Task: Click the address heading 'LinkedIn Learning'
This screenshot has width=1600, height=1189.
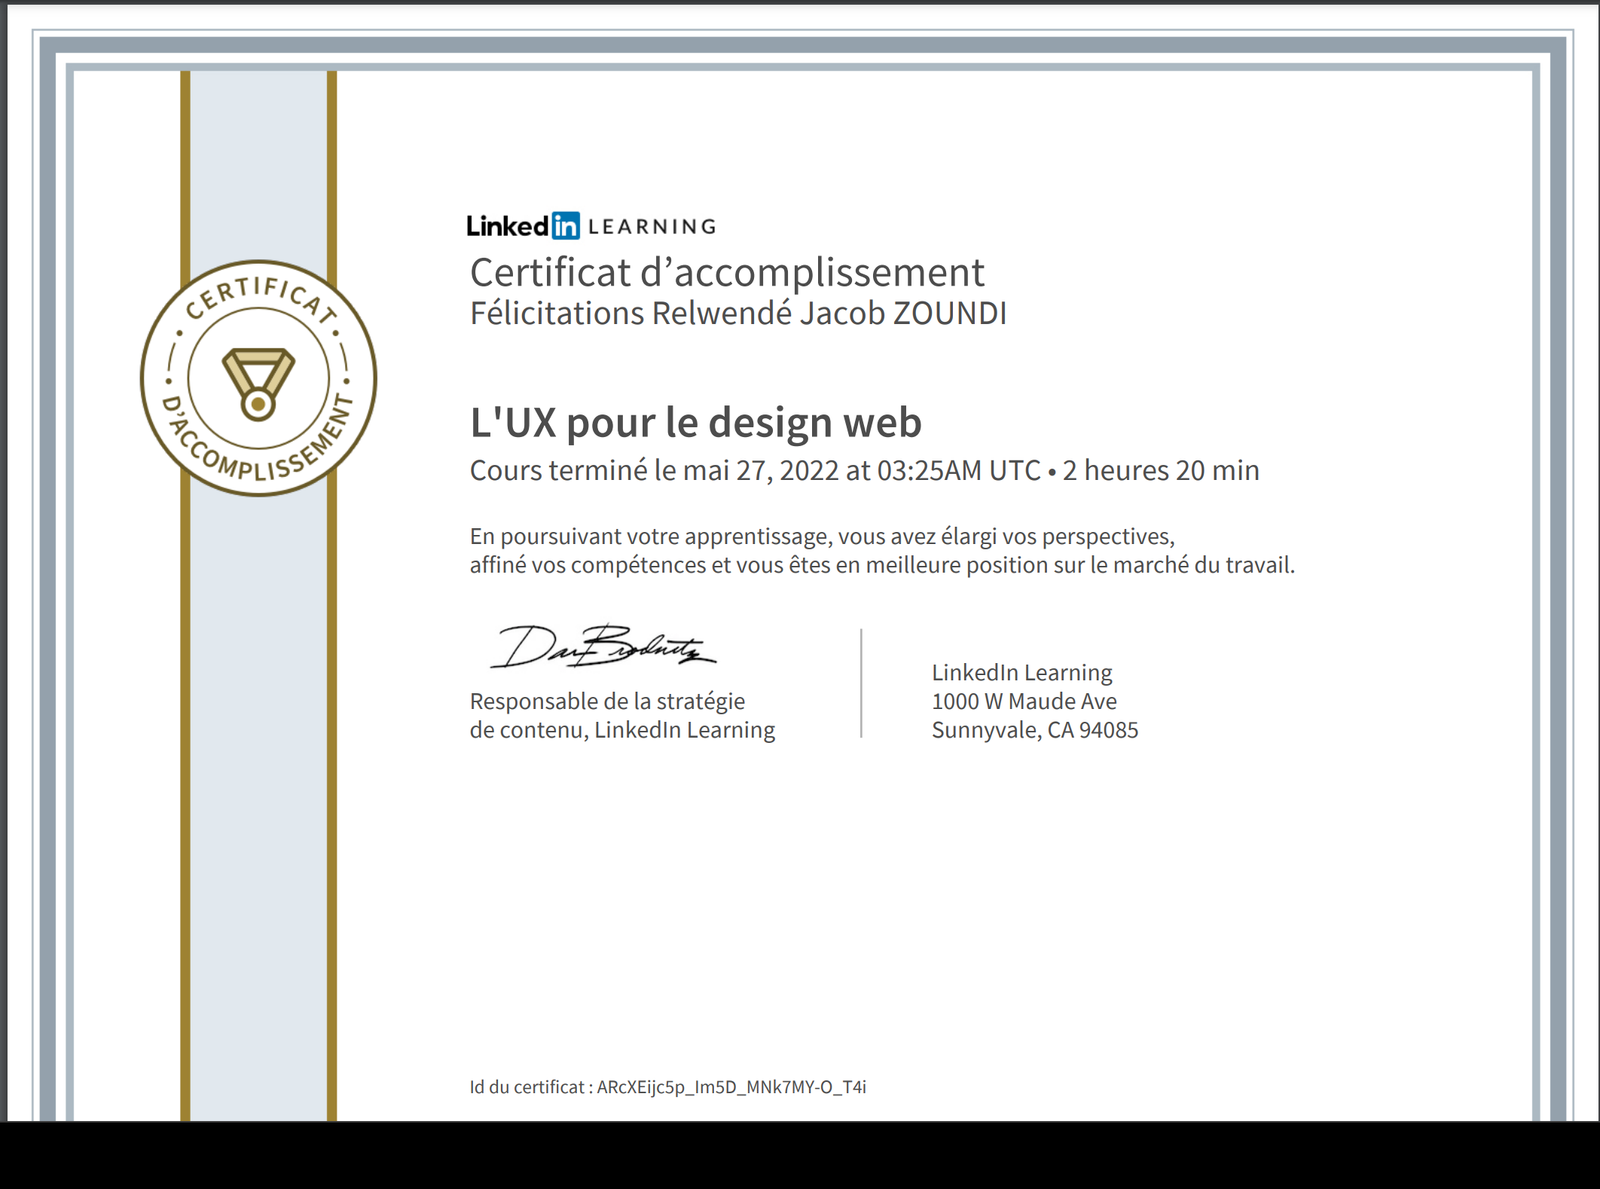Action: pyautogui.click(x=1022, y=673)
